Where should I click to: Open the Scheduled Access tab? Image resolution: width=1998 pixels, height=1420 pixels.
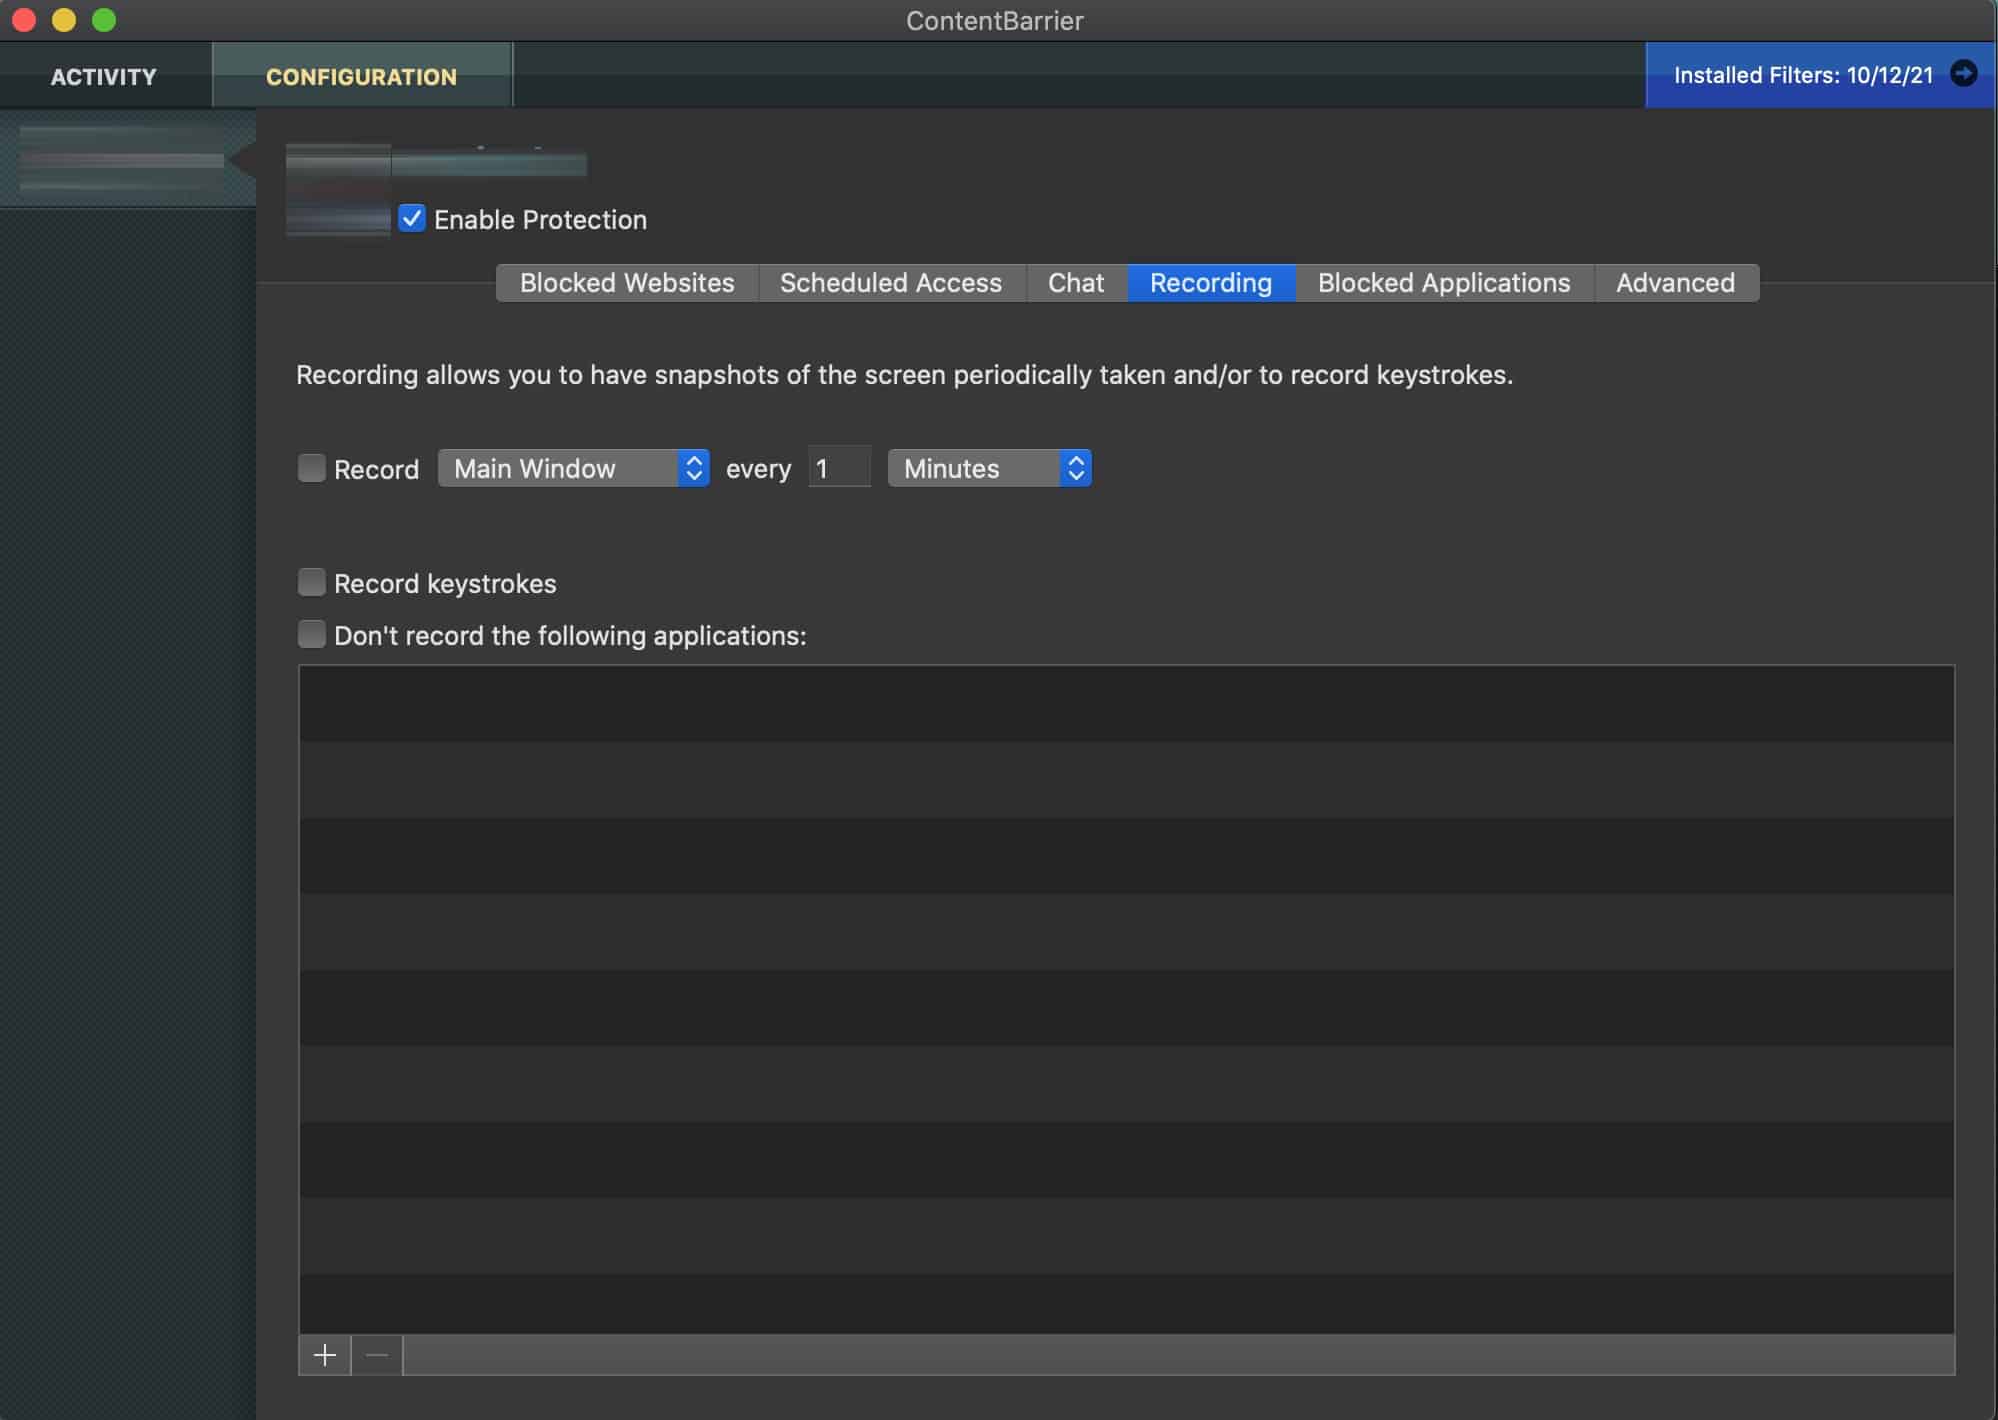click(891, 283)
